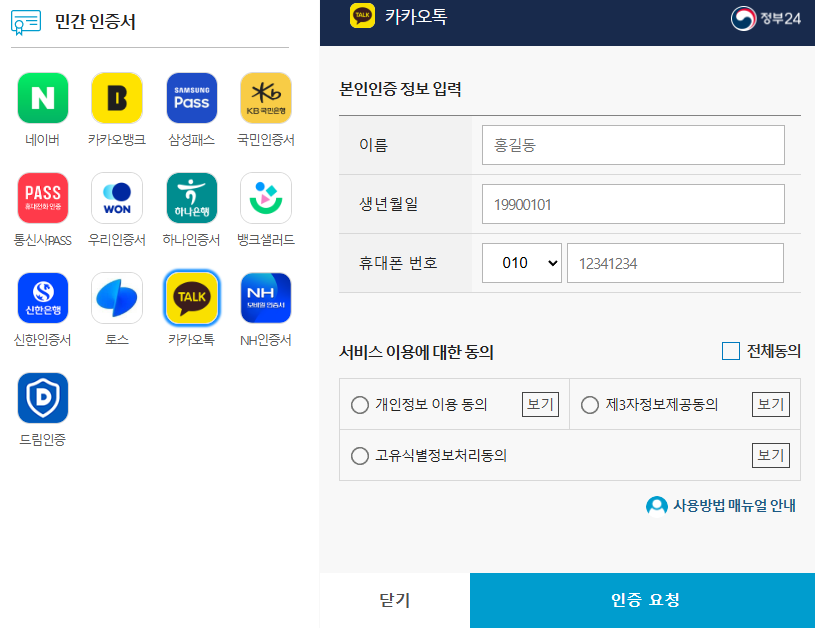Image resolution: width=815 pixels, height=628 pixels.
Task: Select the KakaoTalk certificate icon
Action: pyautogui.click(x=192, y=298)
